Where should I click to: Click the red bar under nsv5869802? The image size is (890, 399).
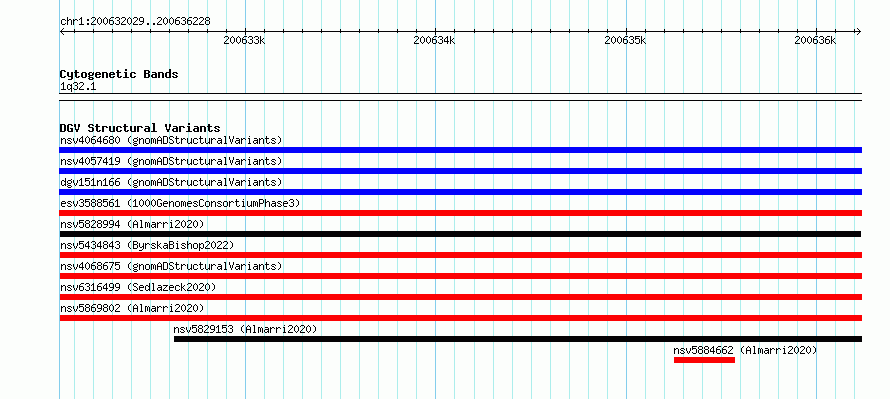[x=460, y=318]
